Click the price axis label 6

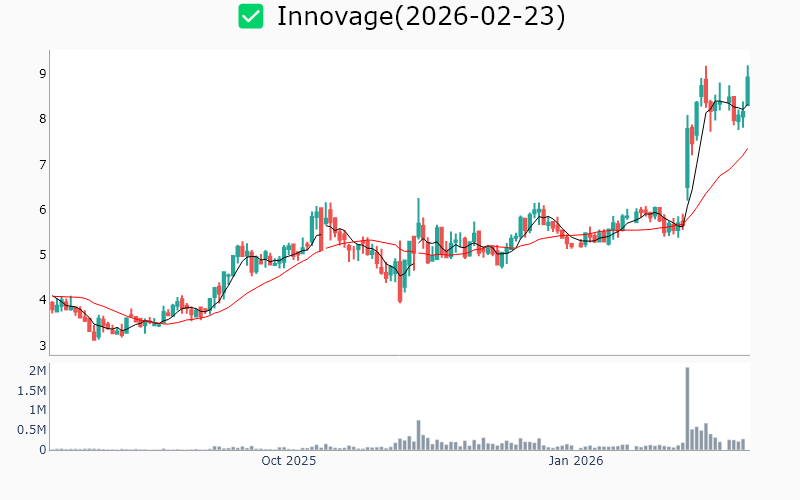(x=41, y=210)
